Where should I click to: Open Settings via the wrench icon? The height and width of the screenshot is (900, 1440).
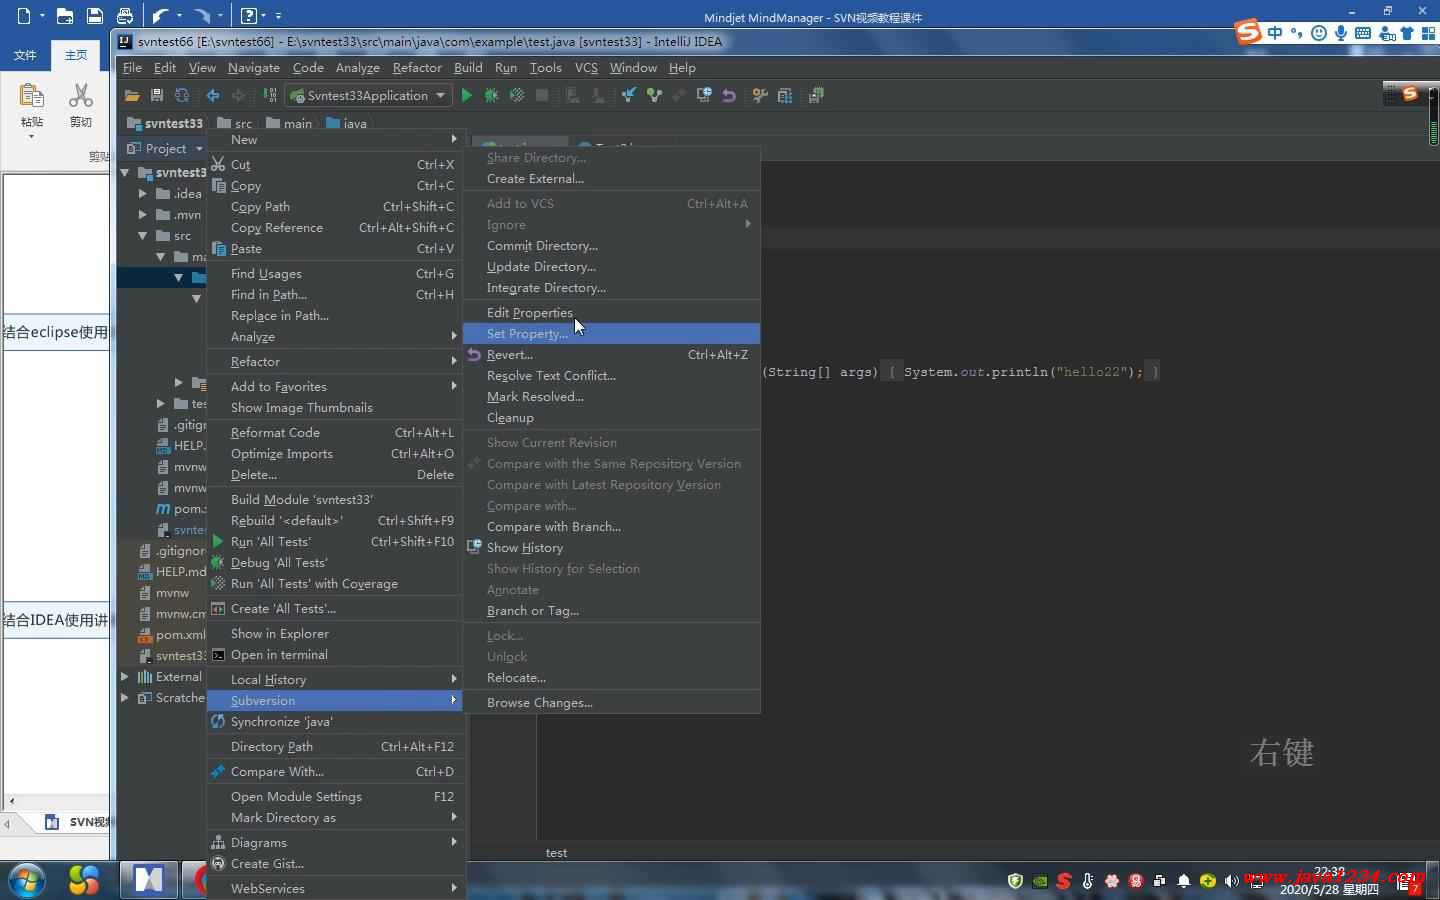(760, 95)
